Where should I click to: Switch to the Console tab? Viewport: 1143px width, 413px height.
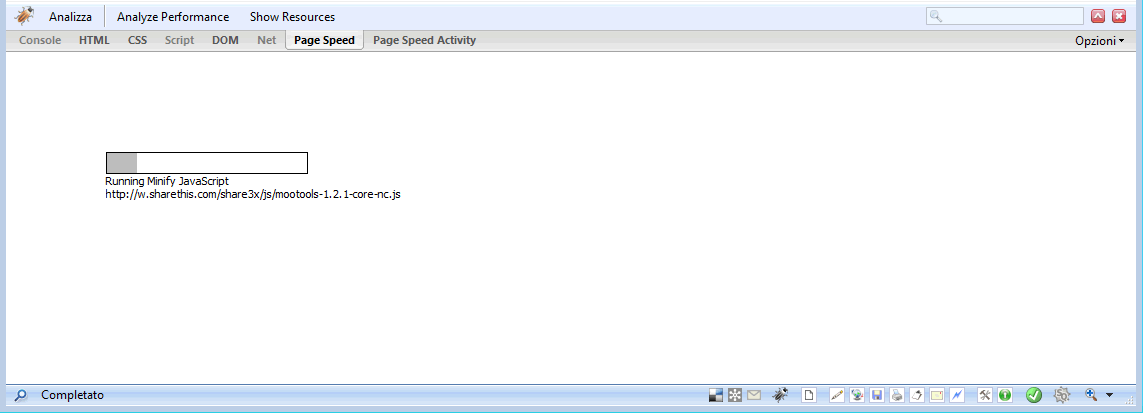point(40,40)
